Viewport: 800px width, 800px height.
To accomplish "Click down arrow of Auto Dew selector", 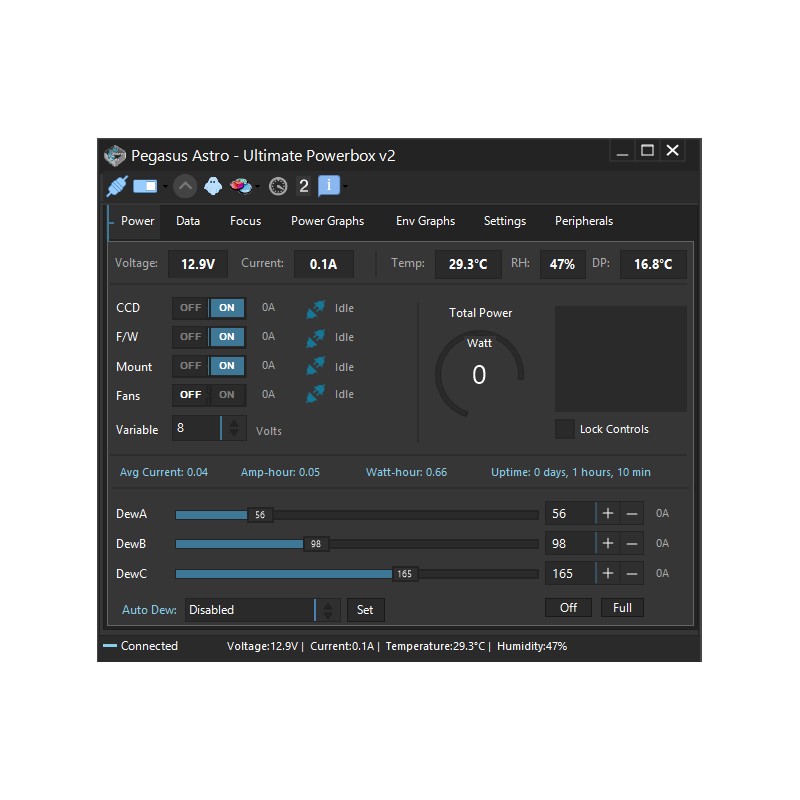I will click(328, 615).
